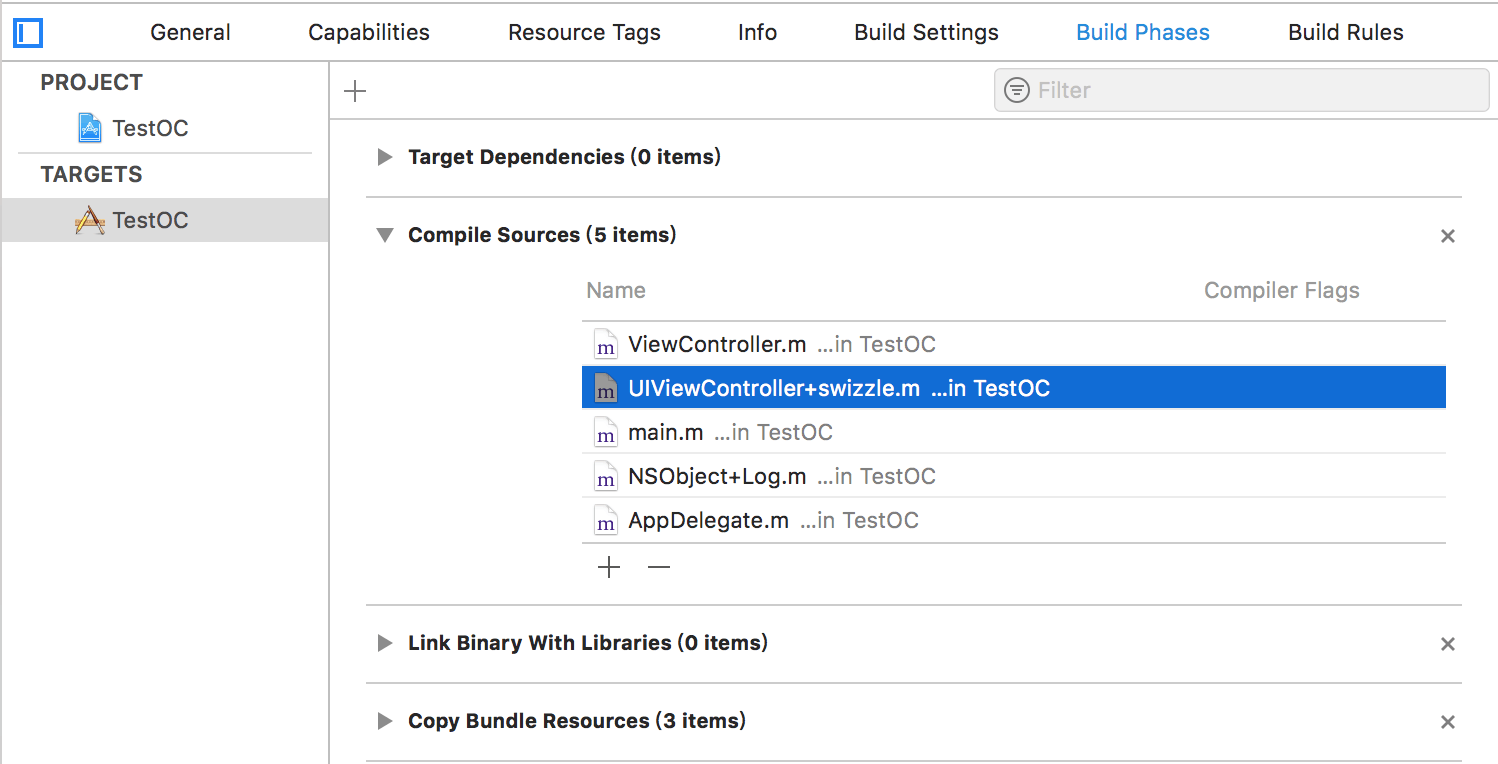Click Compile Sources (5 items) title
This screenshot has height=764, width=1498.
(542, 235)
